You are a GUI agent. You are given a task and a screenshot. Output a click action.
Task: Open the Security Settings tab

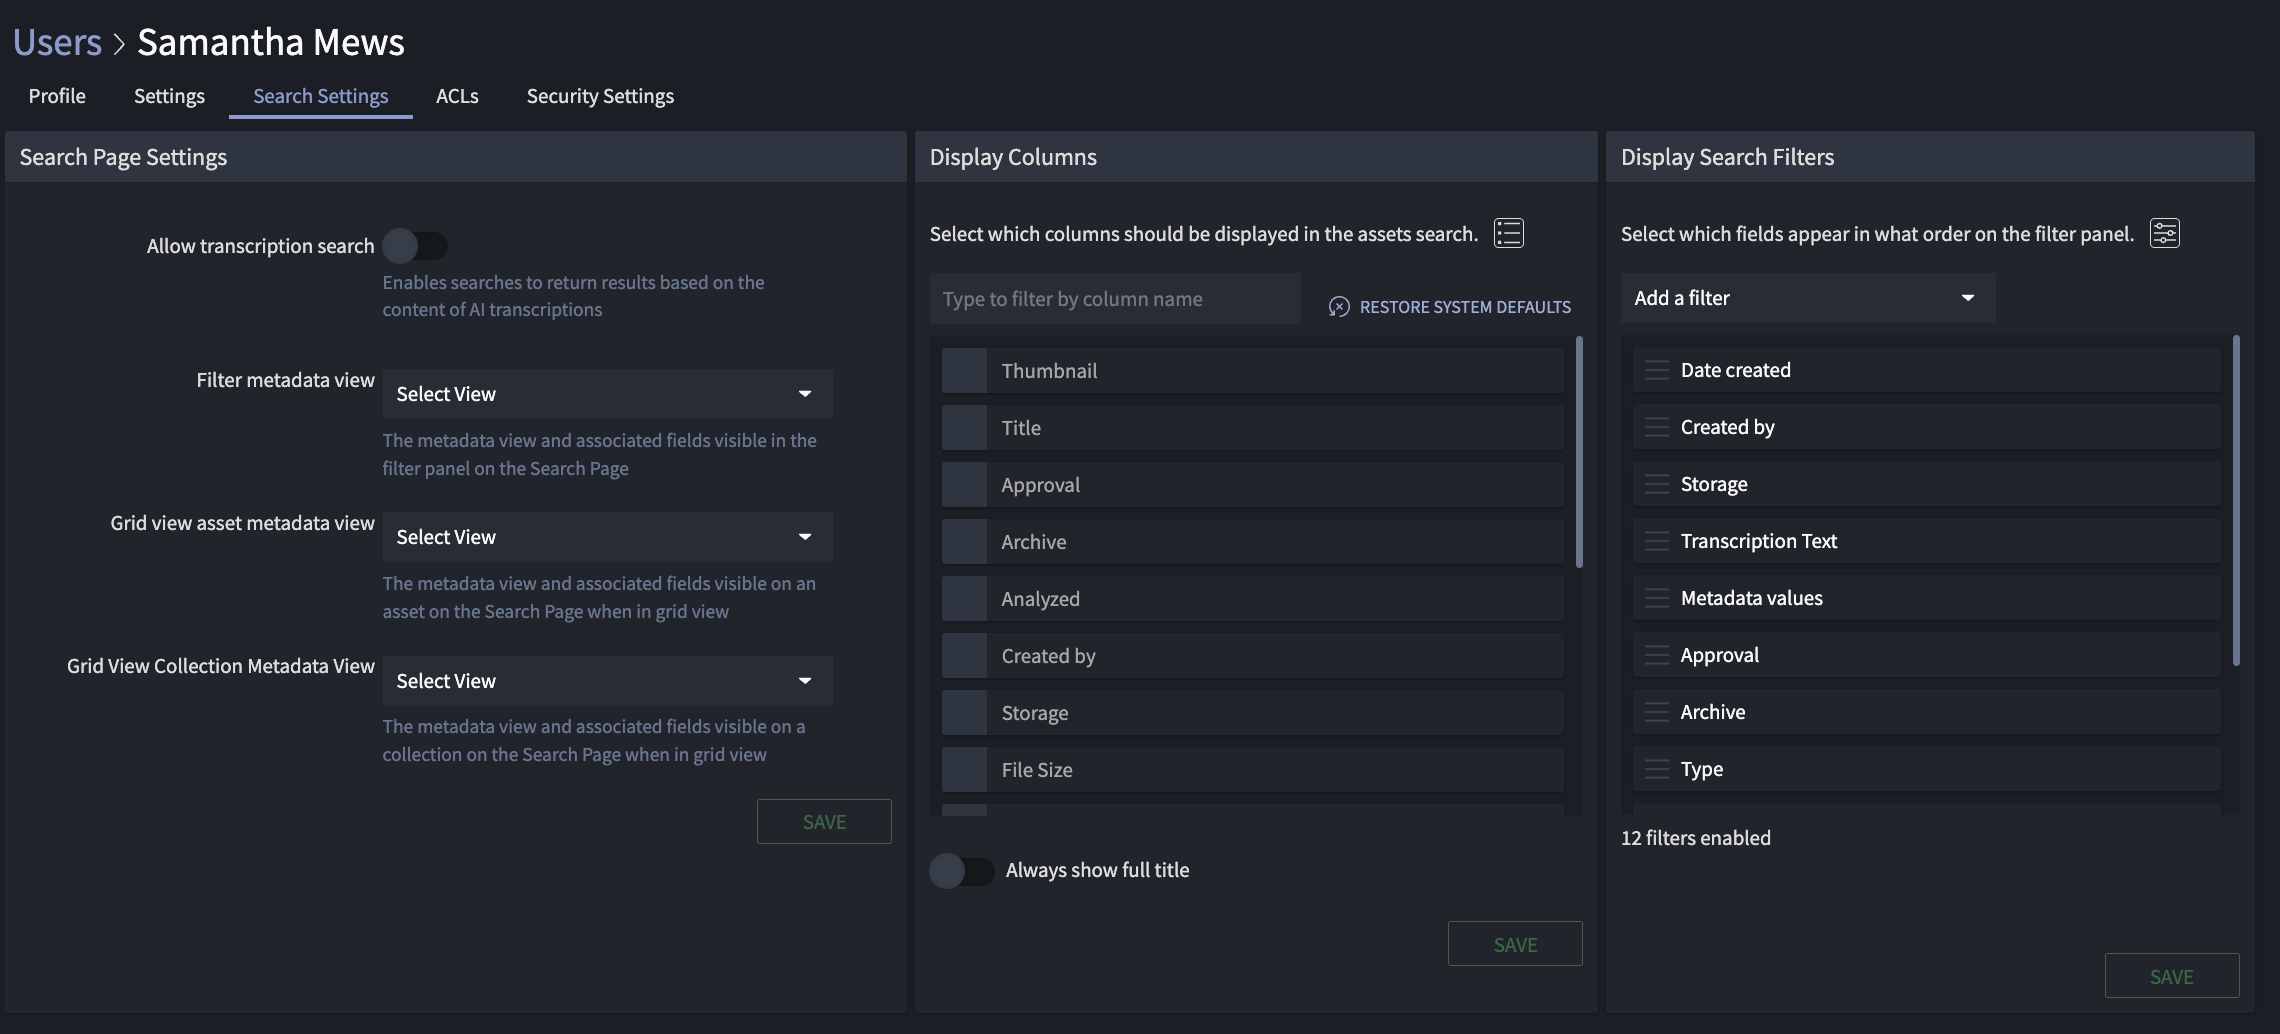click(600, 96)
